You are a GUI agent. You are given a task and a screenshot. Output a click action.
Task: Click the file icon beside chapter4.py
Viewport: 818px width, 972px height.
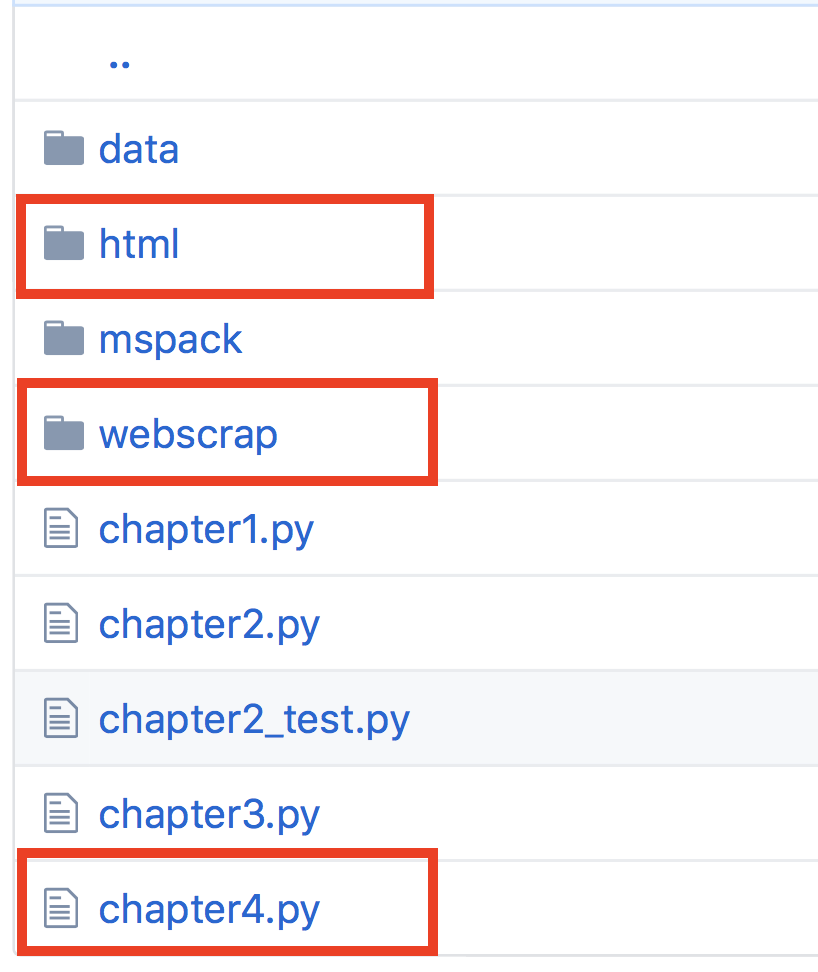point(61,908)
